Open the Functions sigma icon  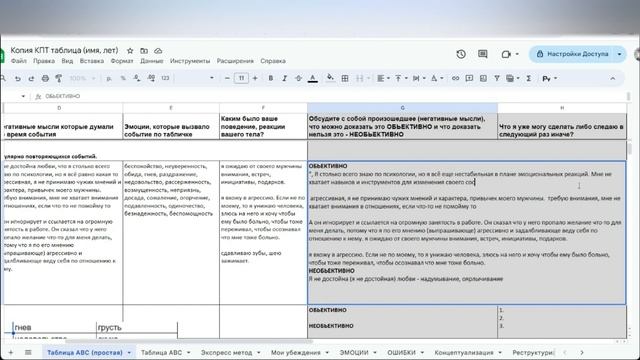(x=529, y=78)
